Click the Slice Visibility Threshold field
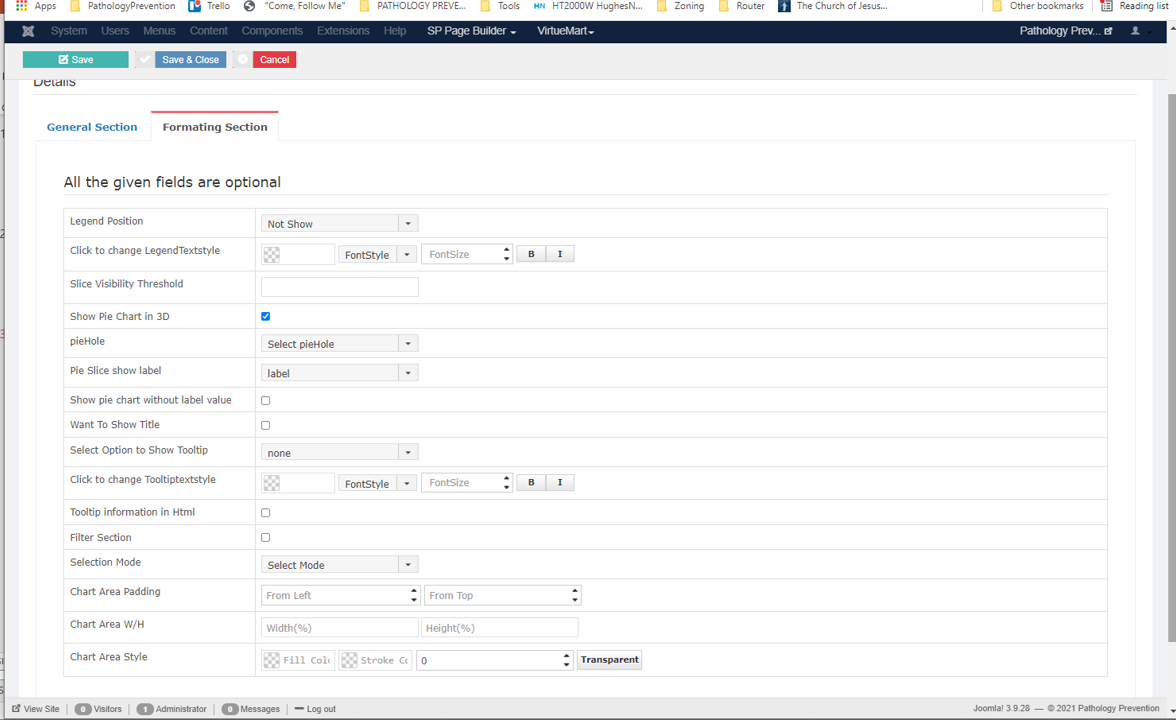Image resolution: width=1176 pixels, height=720 pixels. point(339,287)
